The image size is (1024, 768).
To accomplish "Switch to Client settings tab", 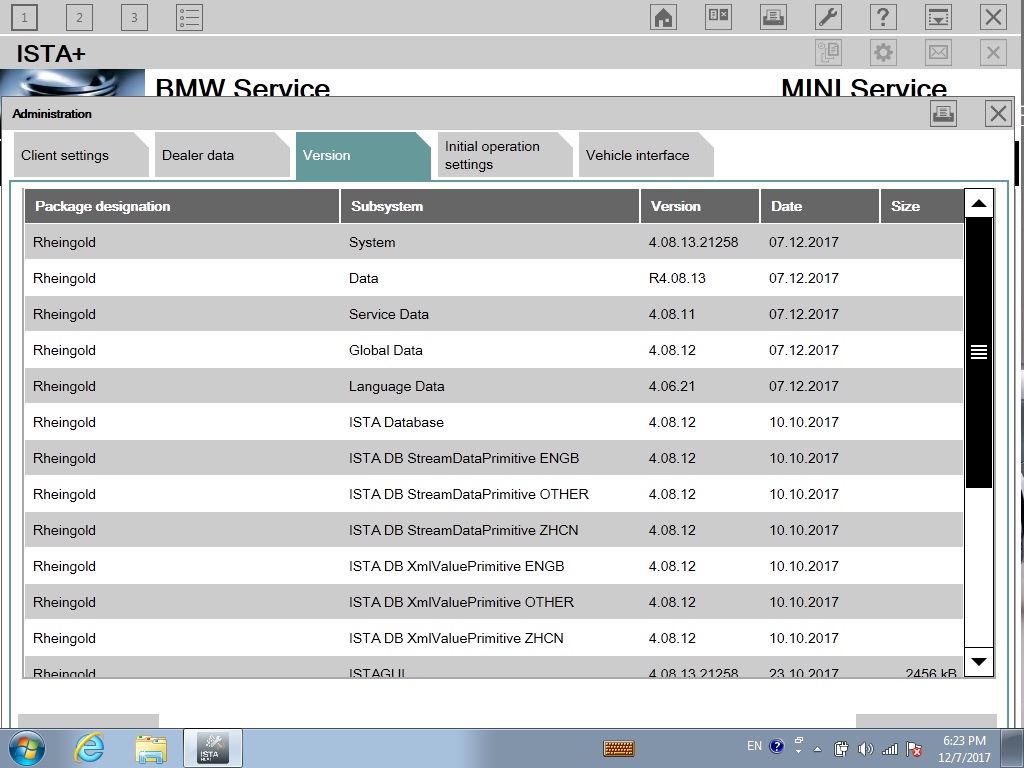I will 81,155.
